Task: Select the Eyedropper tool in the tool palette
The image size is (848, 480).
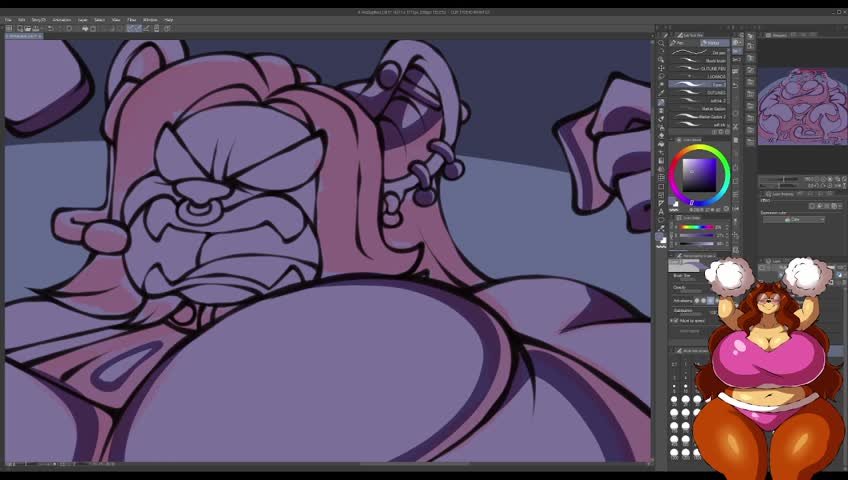Action: (661, 92)
